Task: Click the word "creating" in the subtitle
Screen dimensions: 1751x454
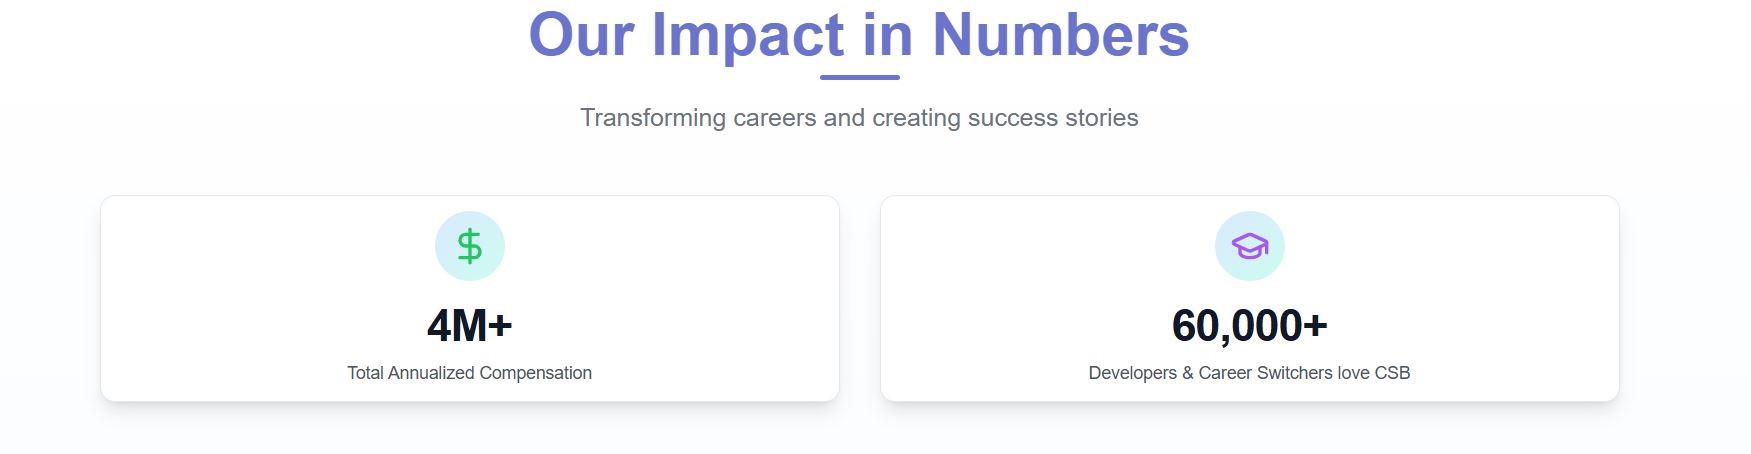Action: pos(916,118)
